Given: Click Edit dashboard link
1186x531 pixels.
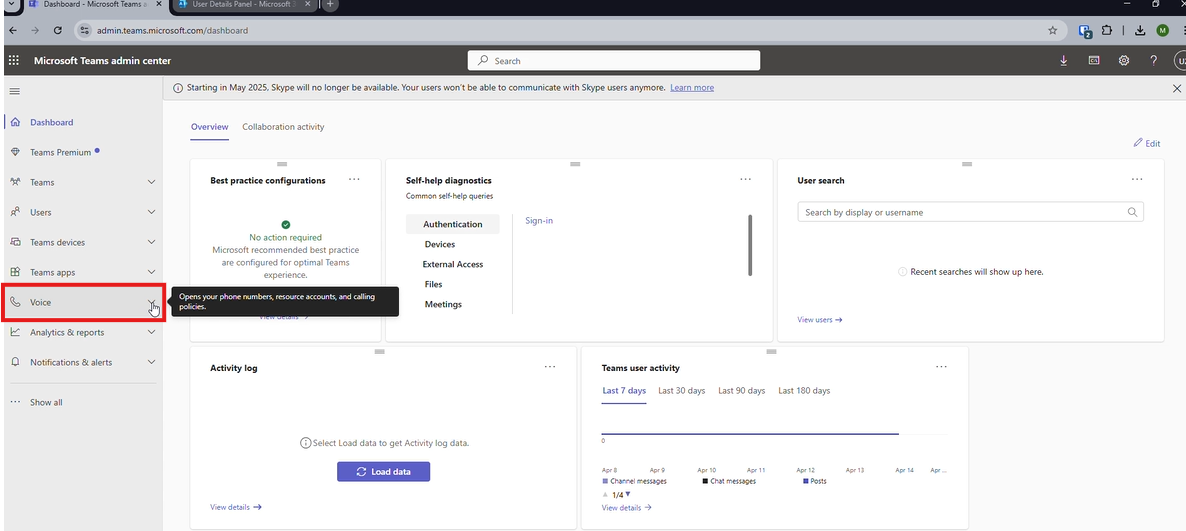Looking at the screenshot, I should [x=1147, y=143].
